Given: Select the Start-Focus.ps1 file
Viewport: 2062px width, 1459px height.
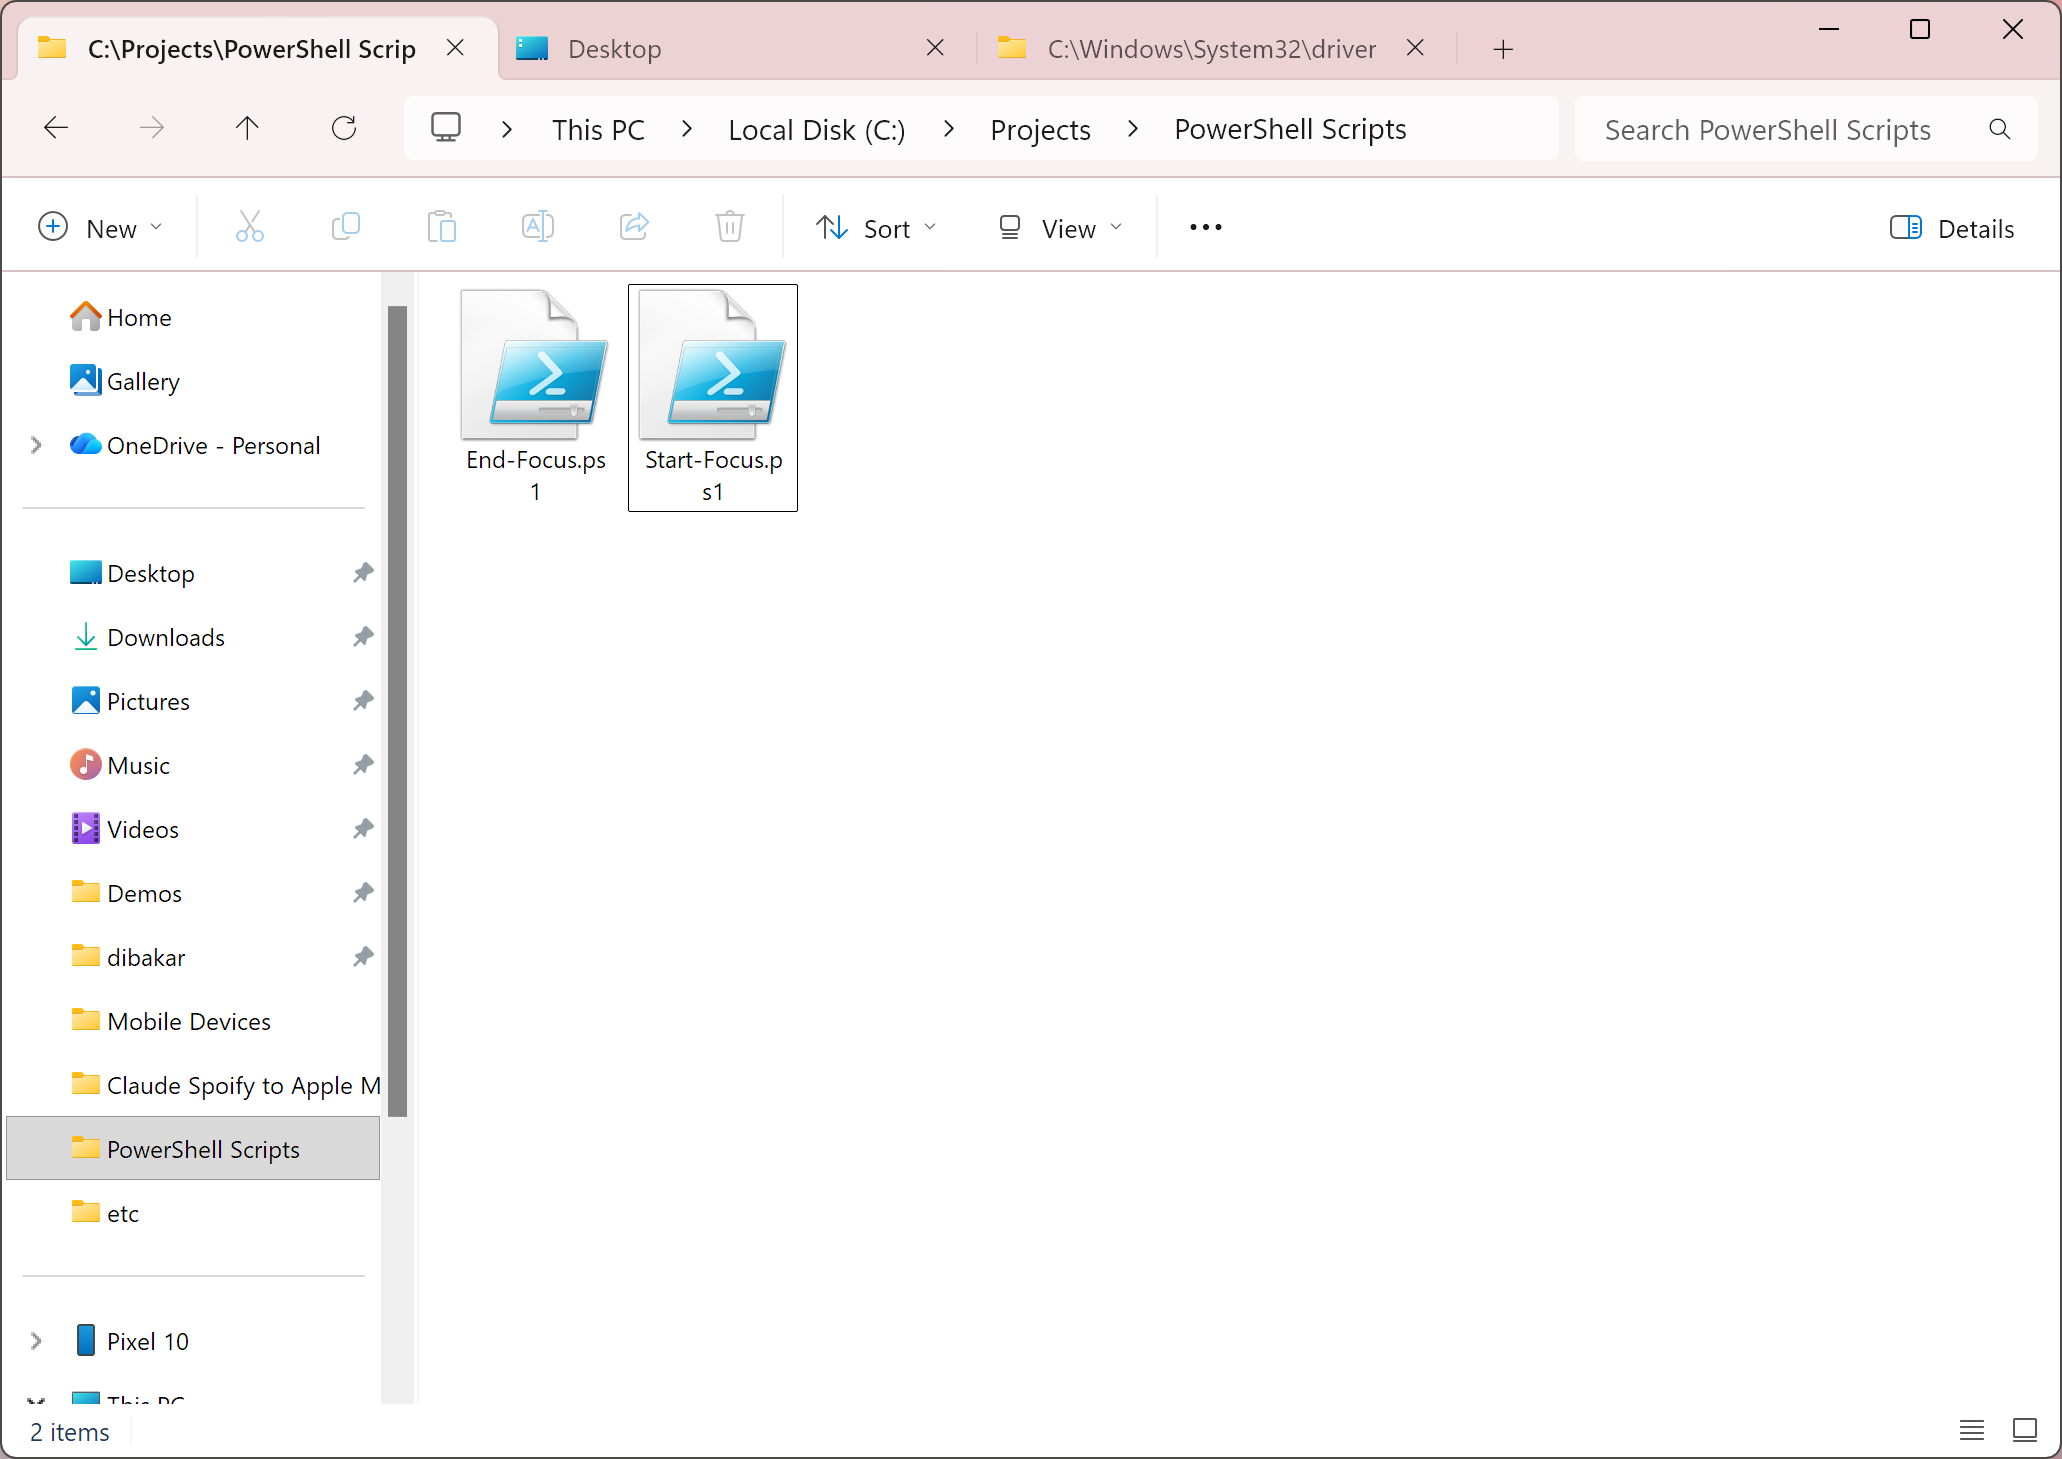Looking at the screenshot, I should [x=712, y=397].
